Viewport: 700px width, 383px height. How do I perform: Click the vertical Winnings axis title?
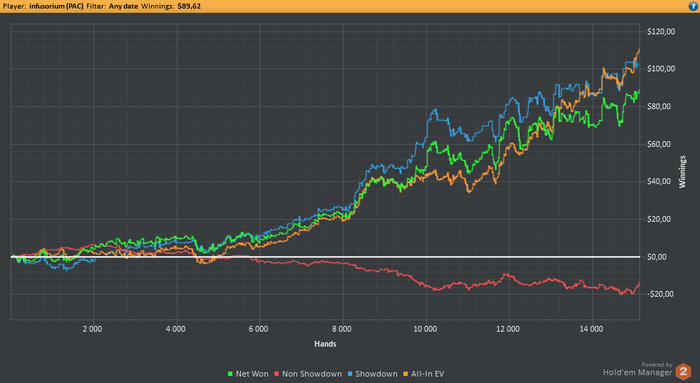pos(682,172)
